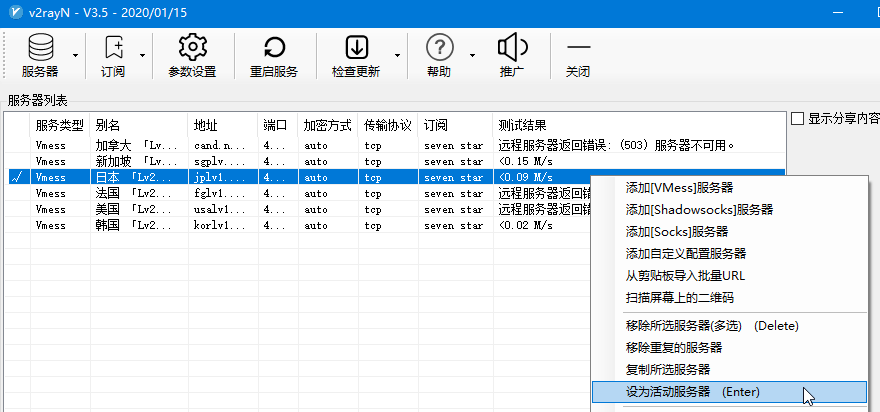
Task: Click the 检查更新 download update icon
Action: (x=356, y=48)
